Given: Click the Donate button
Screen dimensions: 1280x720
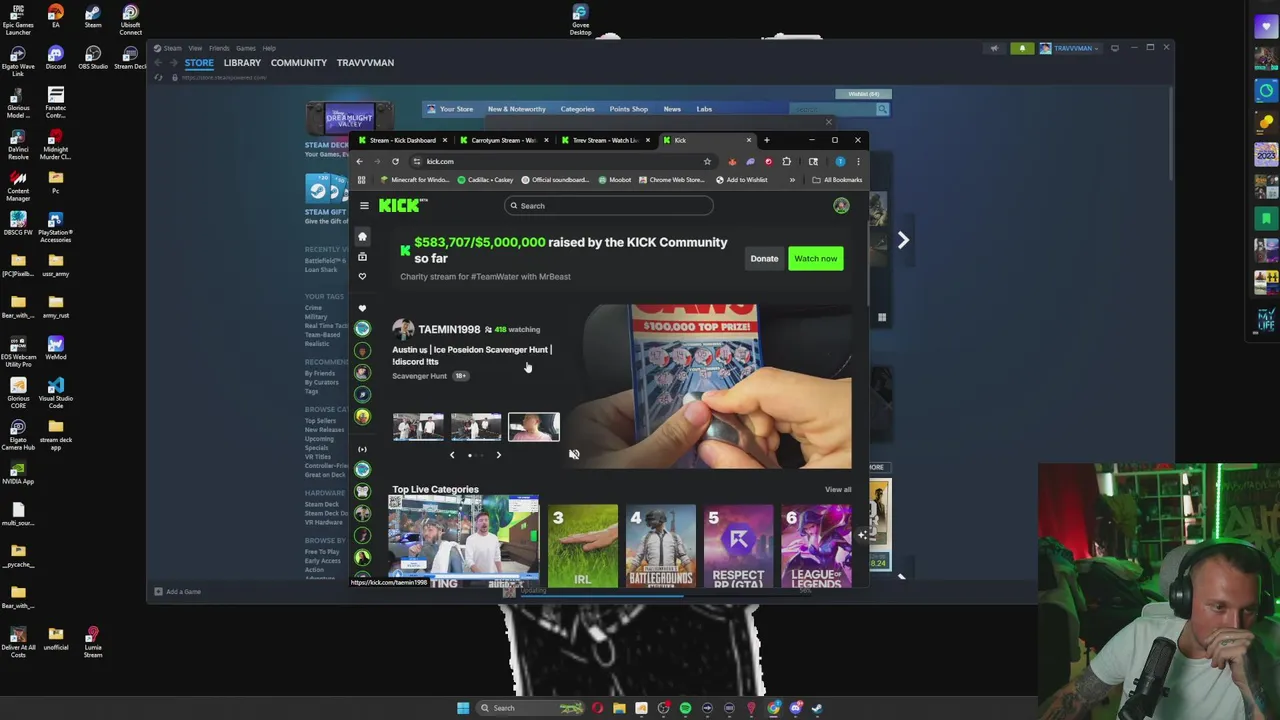Looking at the screenshot, I should 764,259.
